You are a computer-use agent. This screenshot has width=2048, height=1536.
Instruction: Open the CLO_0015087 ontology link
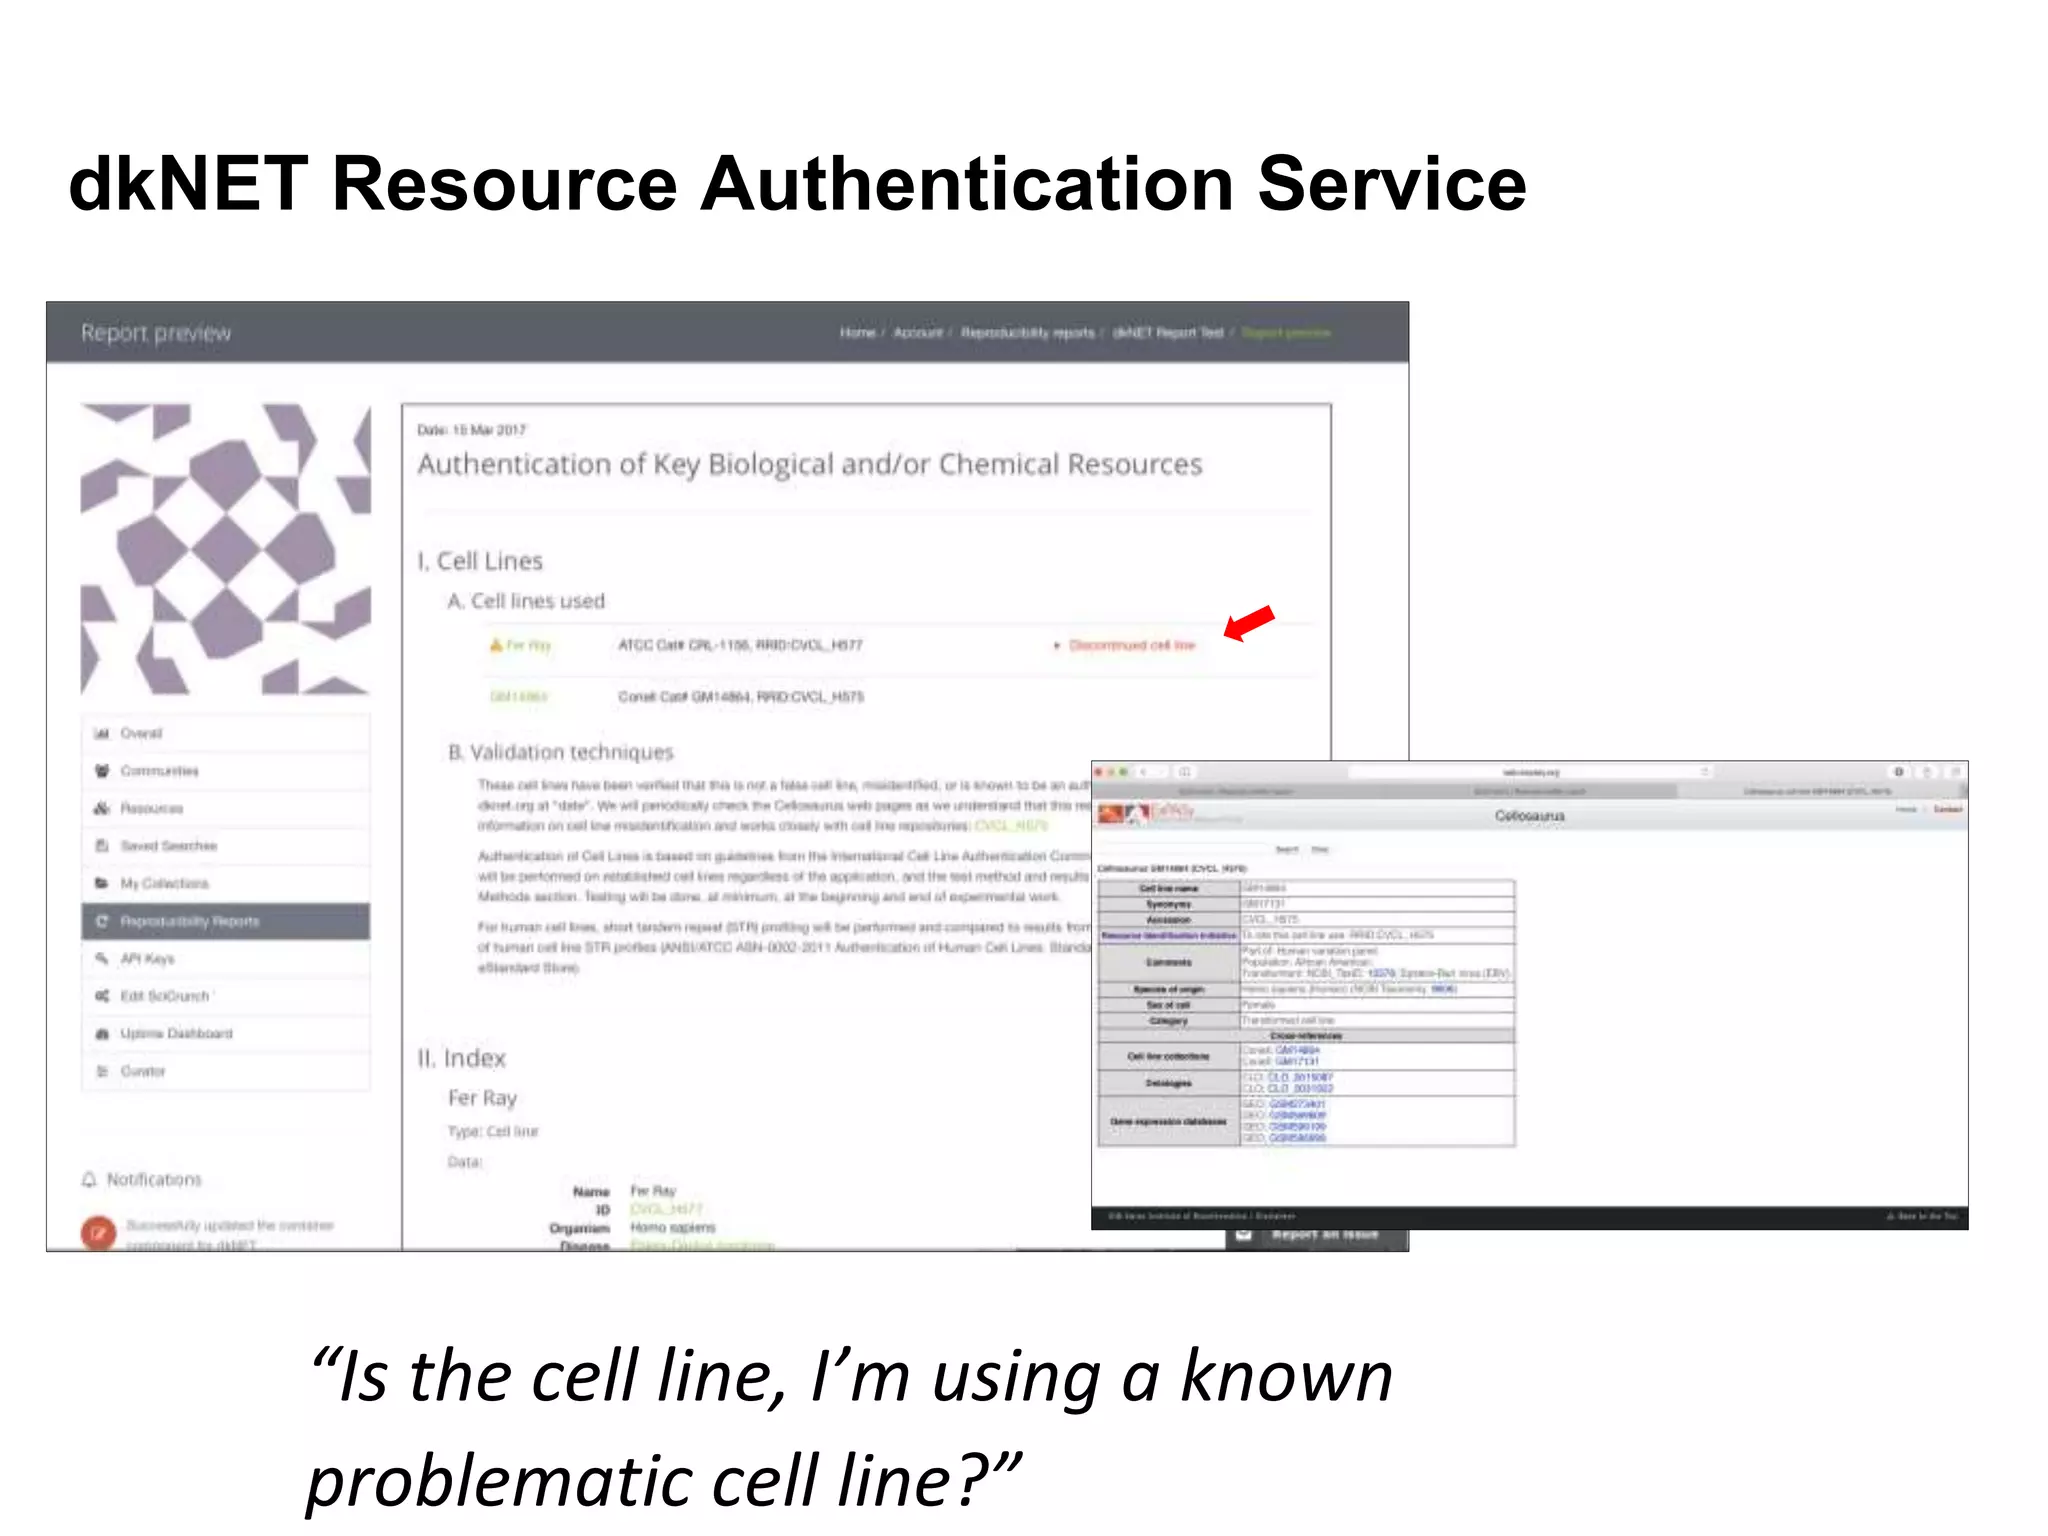(1301, 1078)
